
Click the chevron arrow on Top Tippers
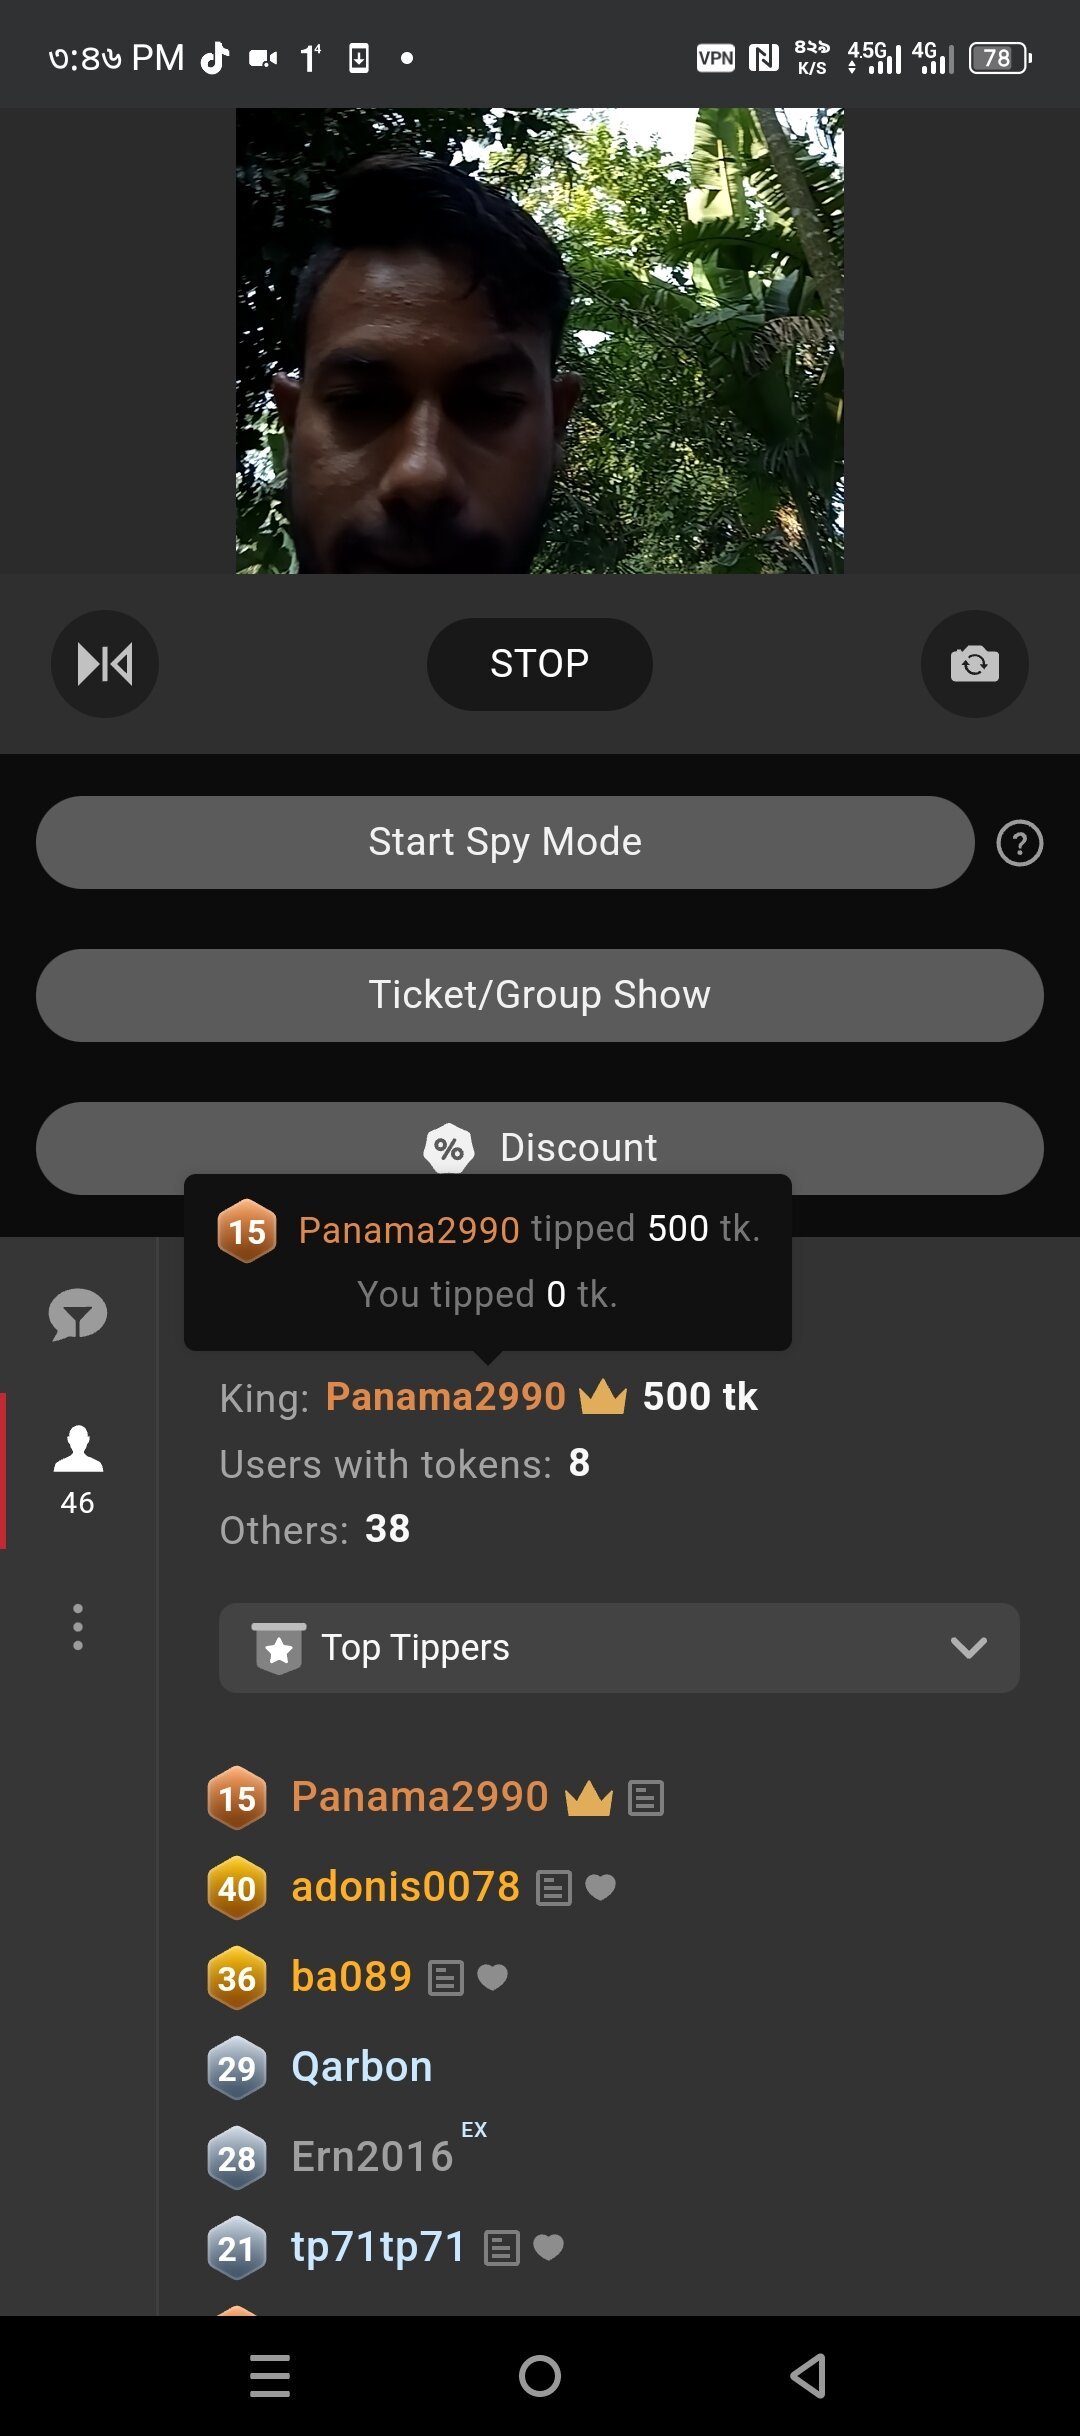coord(968,1648)
